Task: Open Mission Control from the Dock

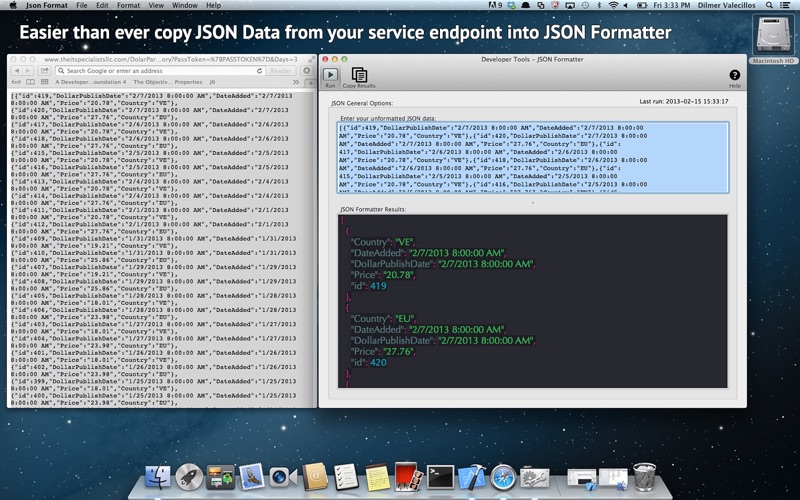Action: click(220, 477)
